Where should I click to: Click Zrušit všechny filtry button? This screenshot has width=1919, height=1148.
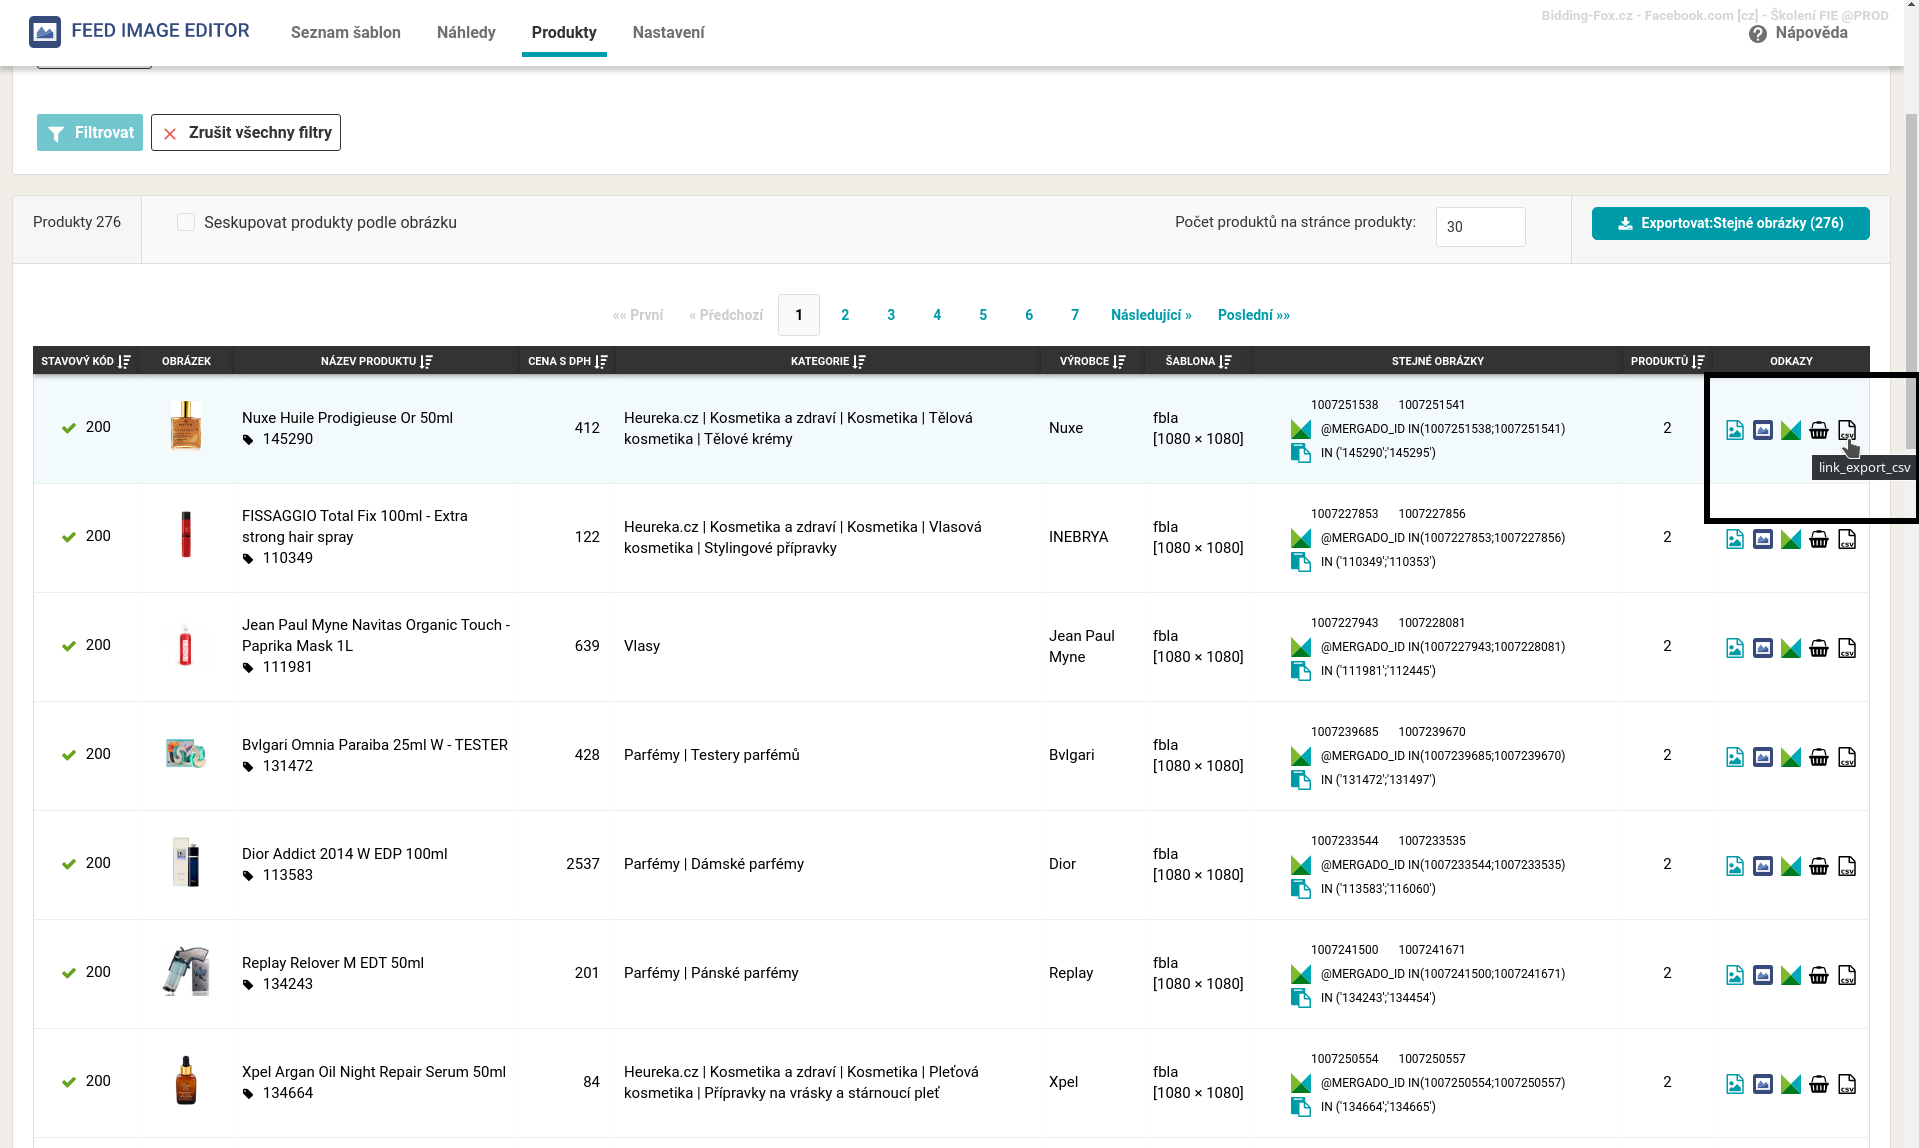click(246, 132)
